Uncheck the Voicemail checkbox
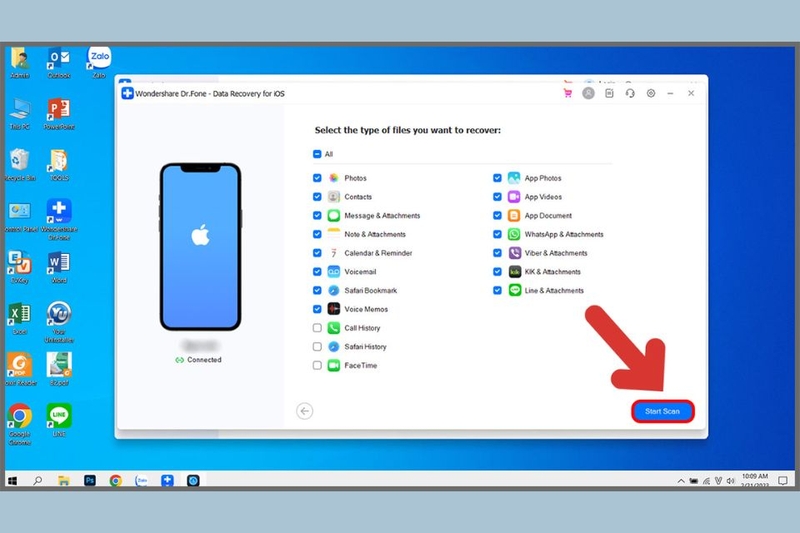The width and height of the screenshot is (800, 533). pos(317,272)
